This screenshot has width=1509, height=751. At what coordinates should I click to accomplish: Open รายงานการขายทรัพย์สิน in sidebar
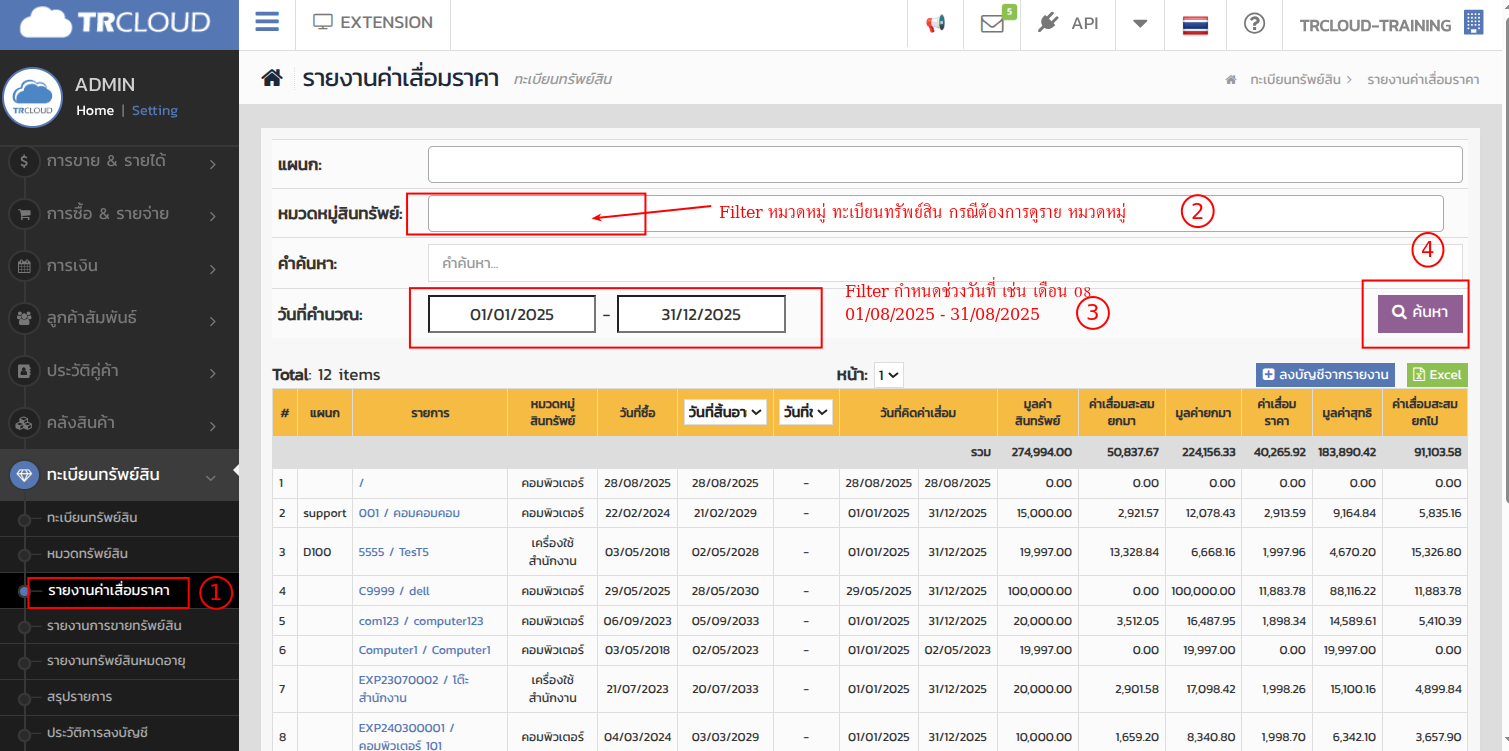click(x=114, y=626)
